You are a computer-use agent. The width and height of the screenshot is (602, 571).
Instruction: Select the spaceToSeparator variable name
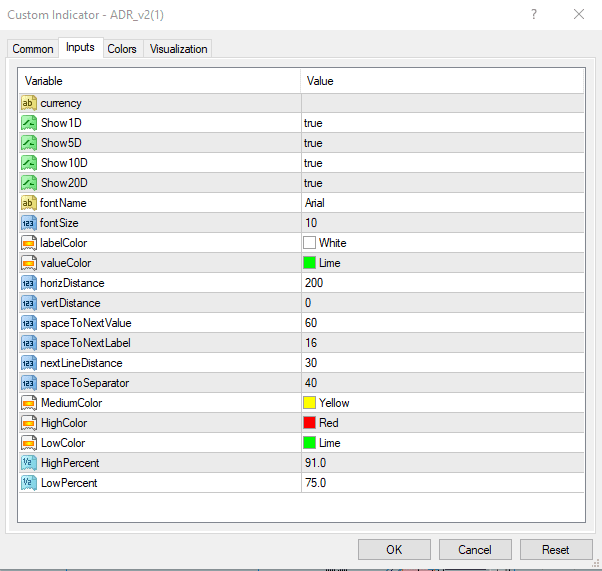[84, 383]
